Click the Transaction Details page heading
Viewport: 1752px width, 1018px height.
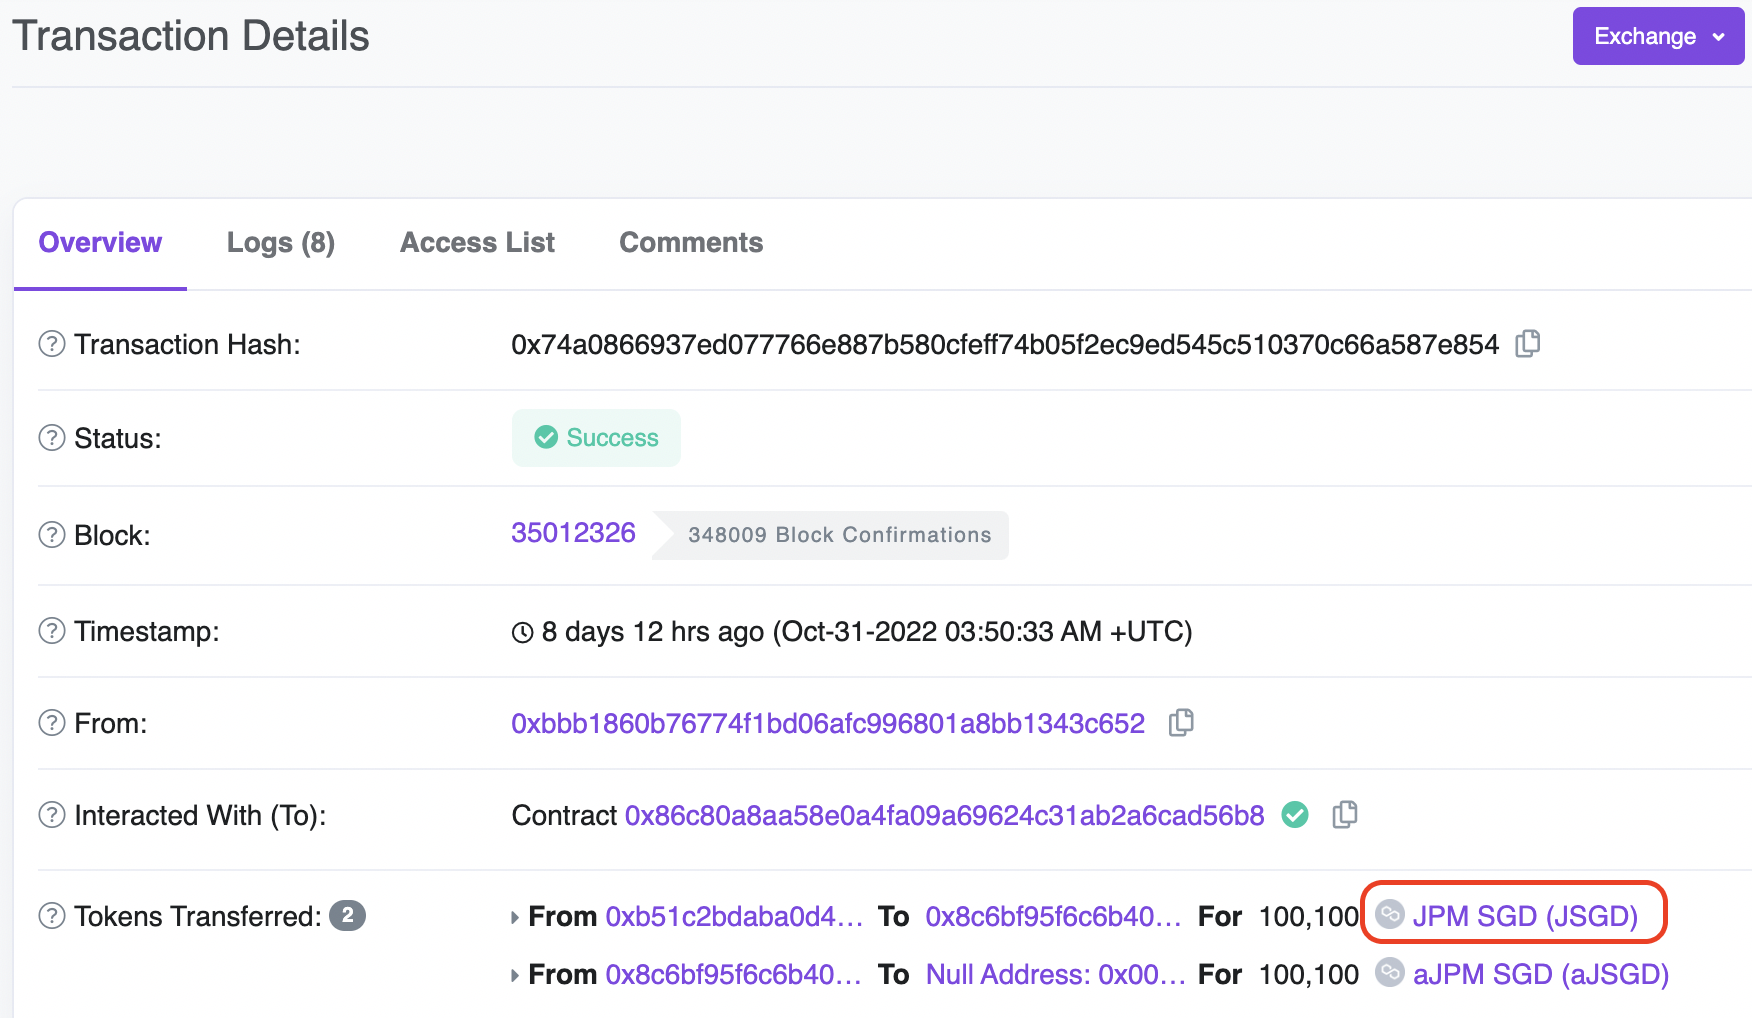point(191,36)
